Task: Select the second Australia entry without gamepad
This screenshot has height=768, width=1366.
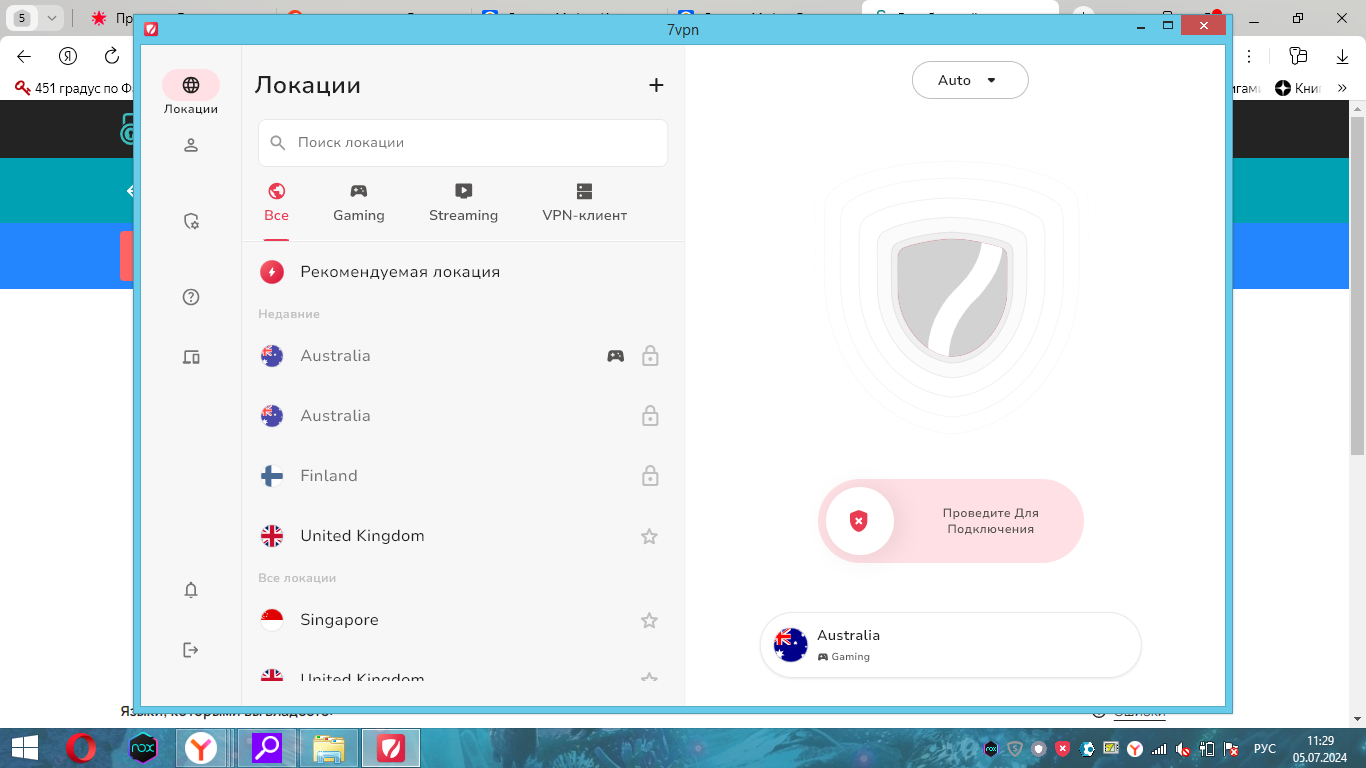Action: click(463, 416)
